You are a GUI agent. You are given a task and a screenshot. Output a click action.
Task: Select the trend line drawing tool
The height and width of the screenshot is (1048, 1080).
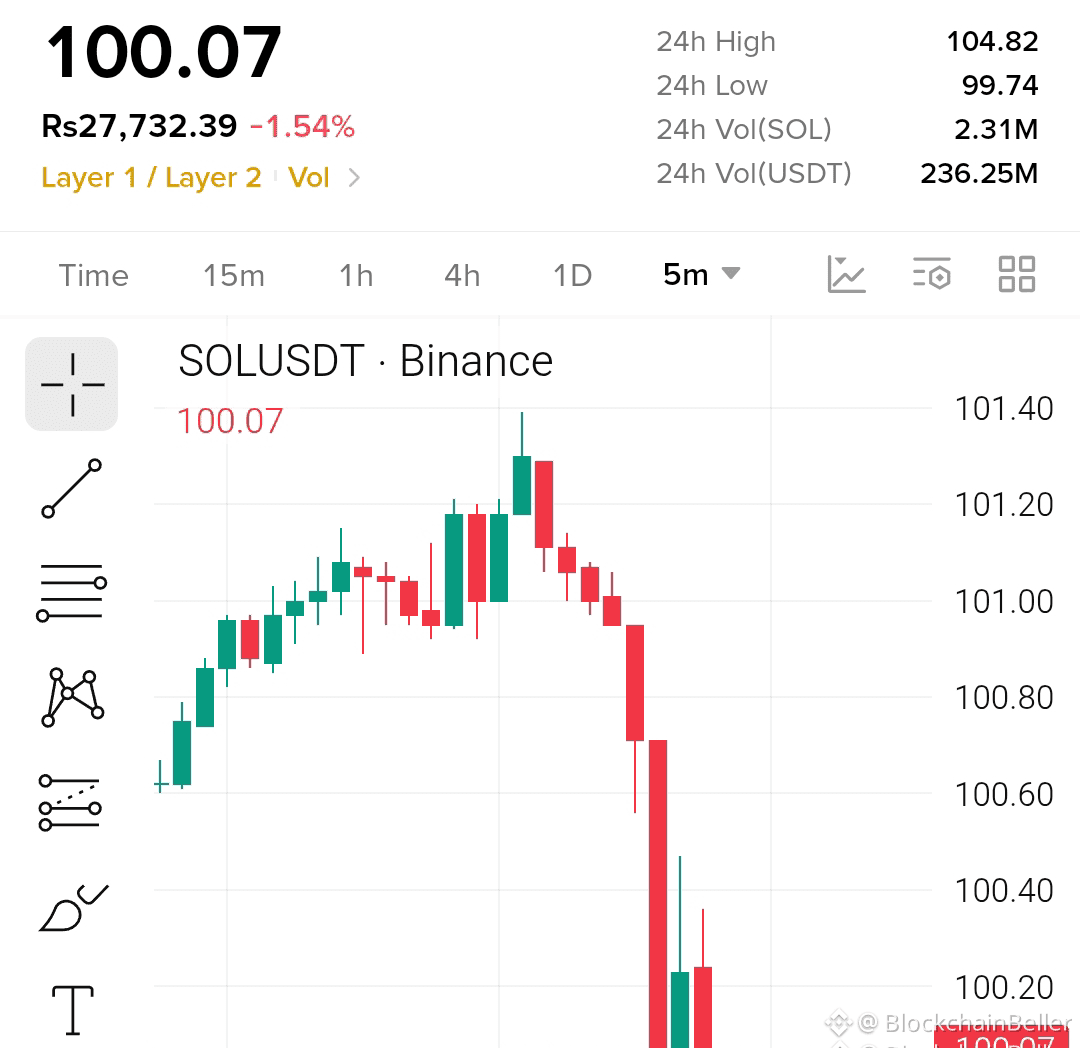coord(72,488)
